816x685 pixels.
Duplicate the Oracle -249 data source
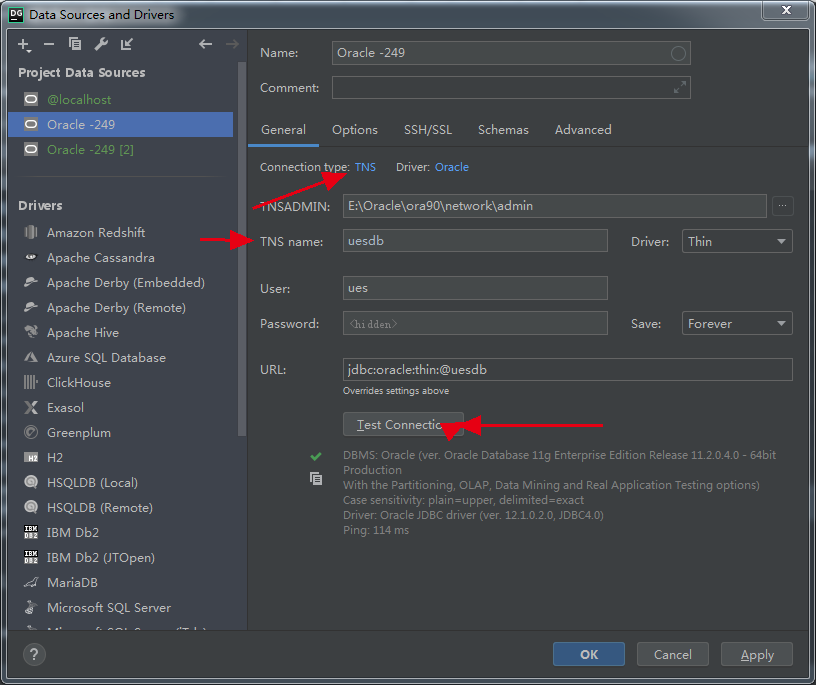(74, 44)
